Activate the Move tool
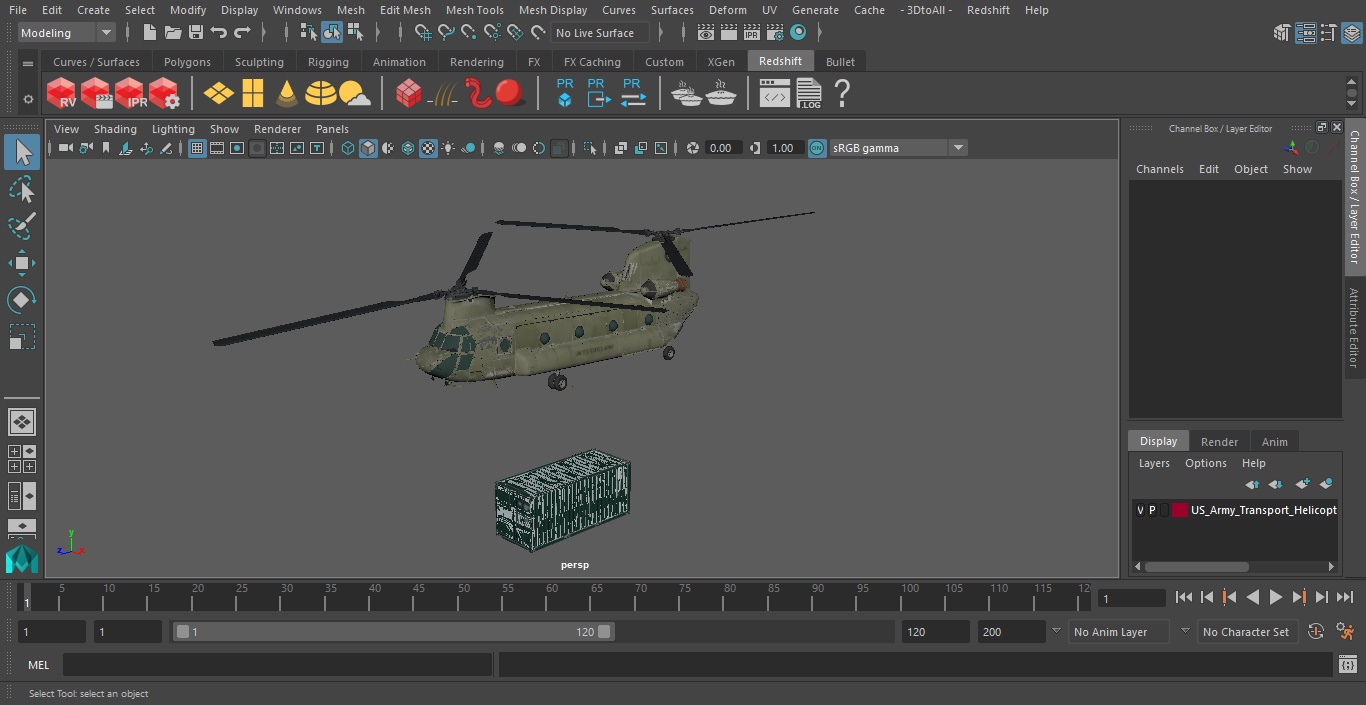 coord(22,263)
